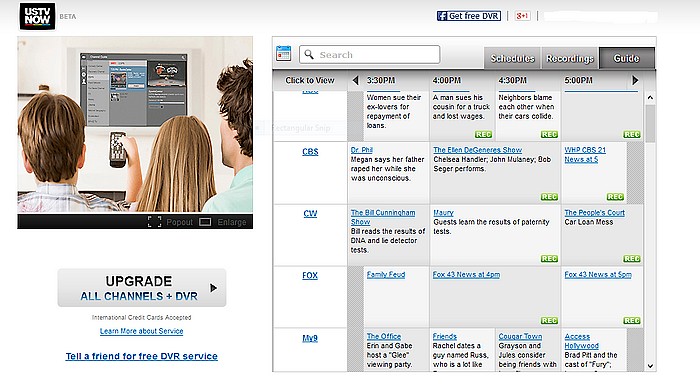
Task: Click the 4:30PM time header
Action: (x=512, y=80)
